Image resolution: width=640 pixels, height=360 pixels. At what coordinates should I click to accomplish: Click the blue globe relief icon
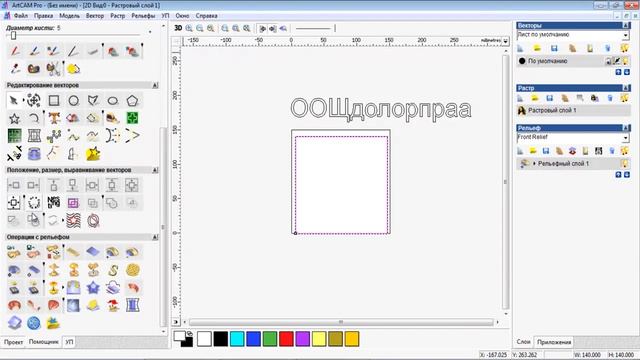[x=34, y=323]
